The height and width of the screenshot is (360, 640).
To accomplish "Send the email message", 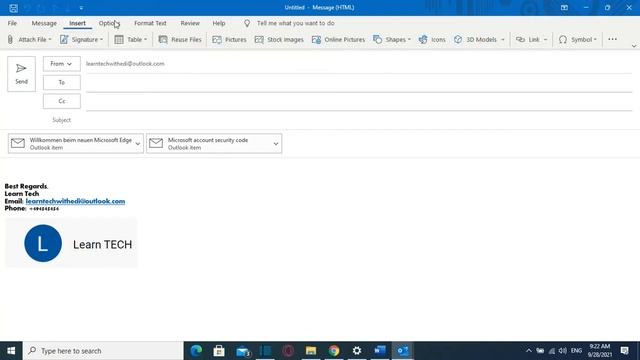I will 21,74.
